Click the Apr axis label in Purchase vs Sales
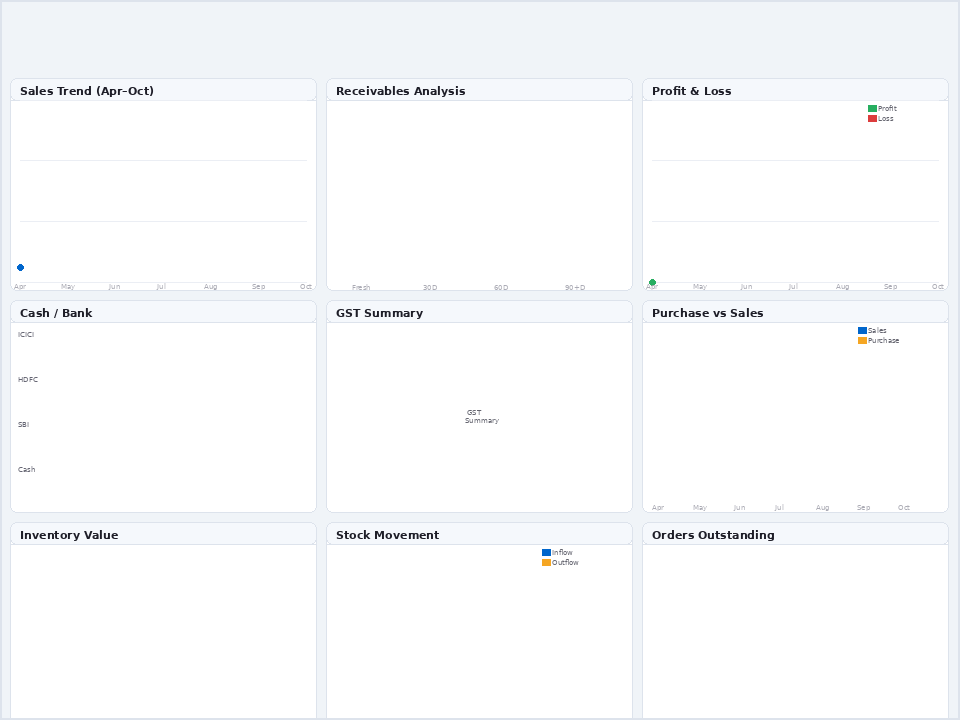 click(x=658, y=508)
